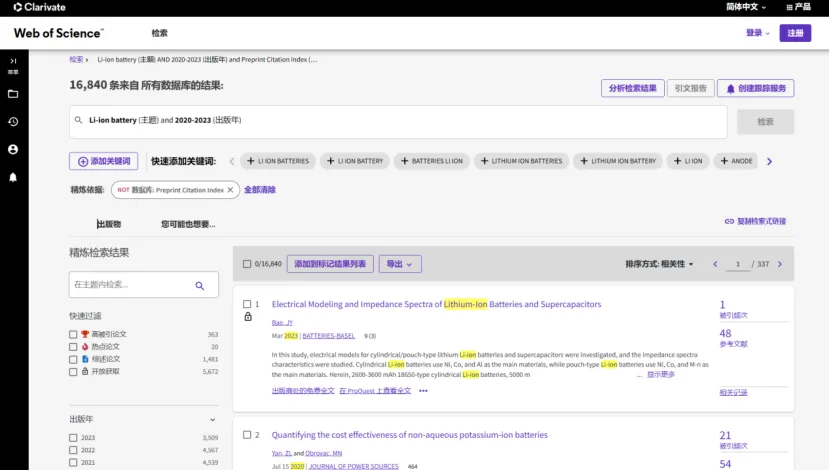Tick the 2023 publication year checkbox

point(73,438)
